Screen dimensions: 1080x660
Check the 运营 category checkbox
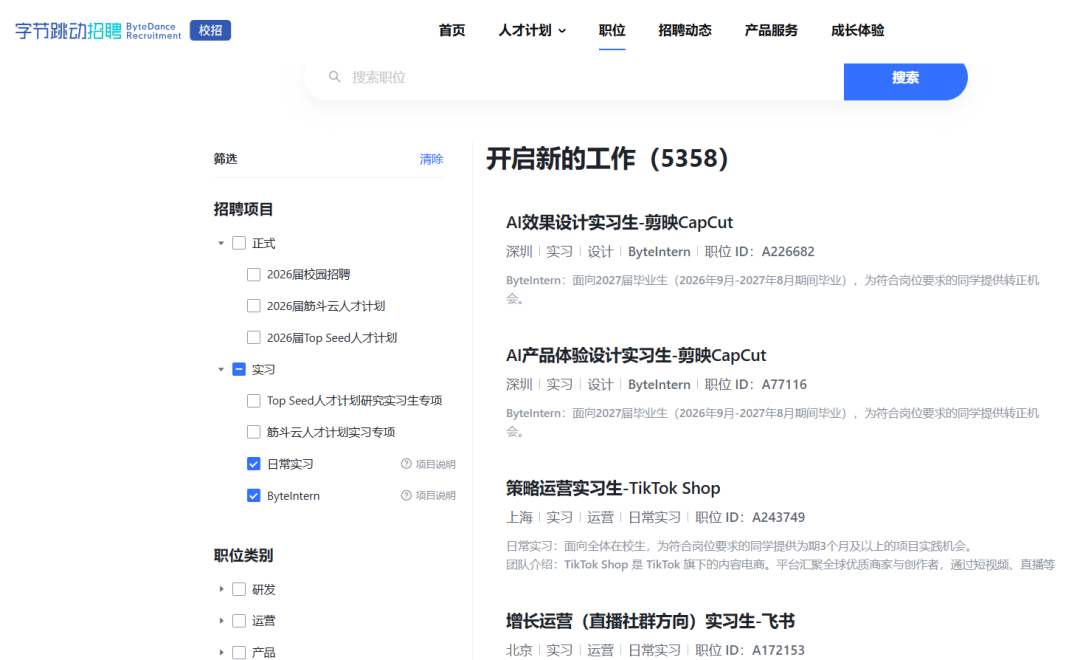click(x=239, y=621)
